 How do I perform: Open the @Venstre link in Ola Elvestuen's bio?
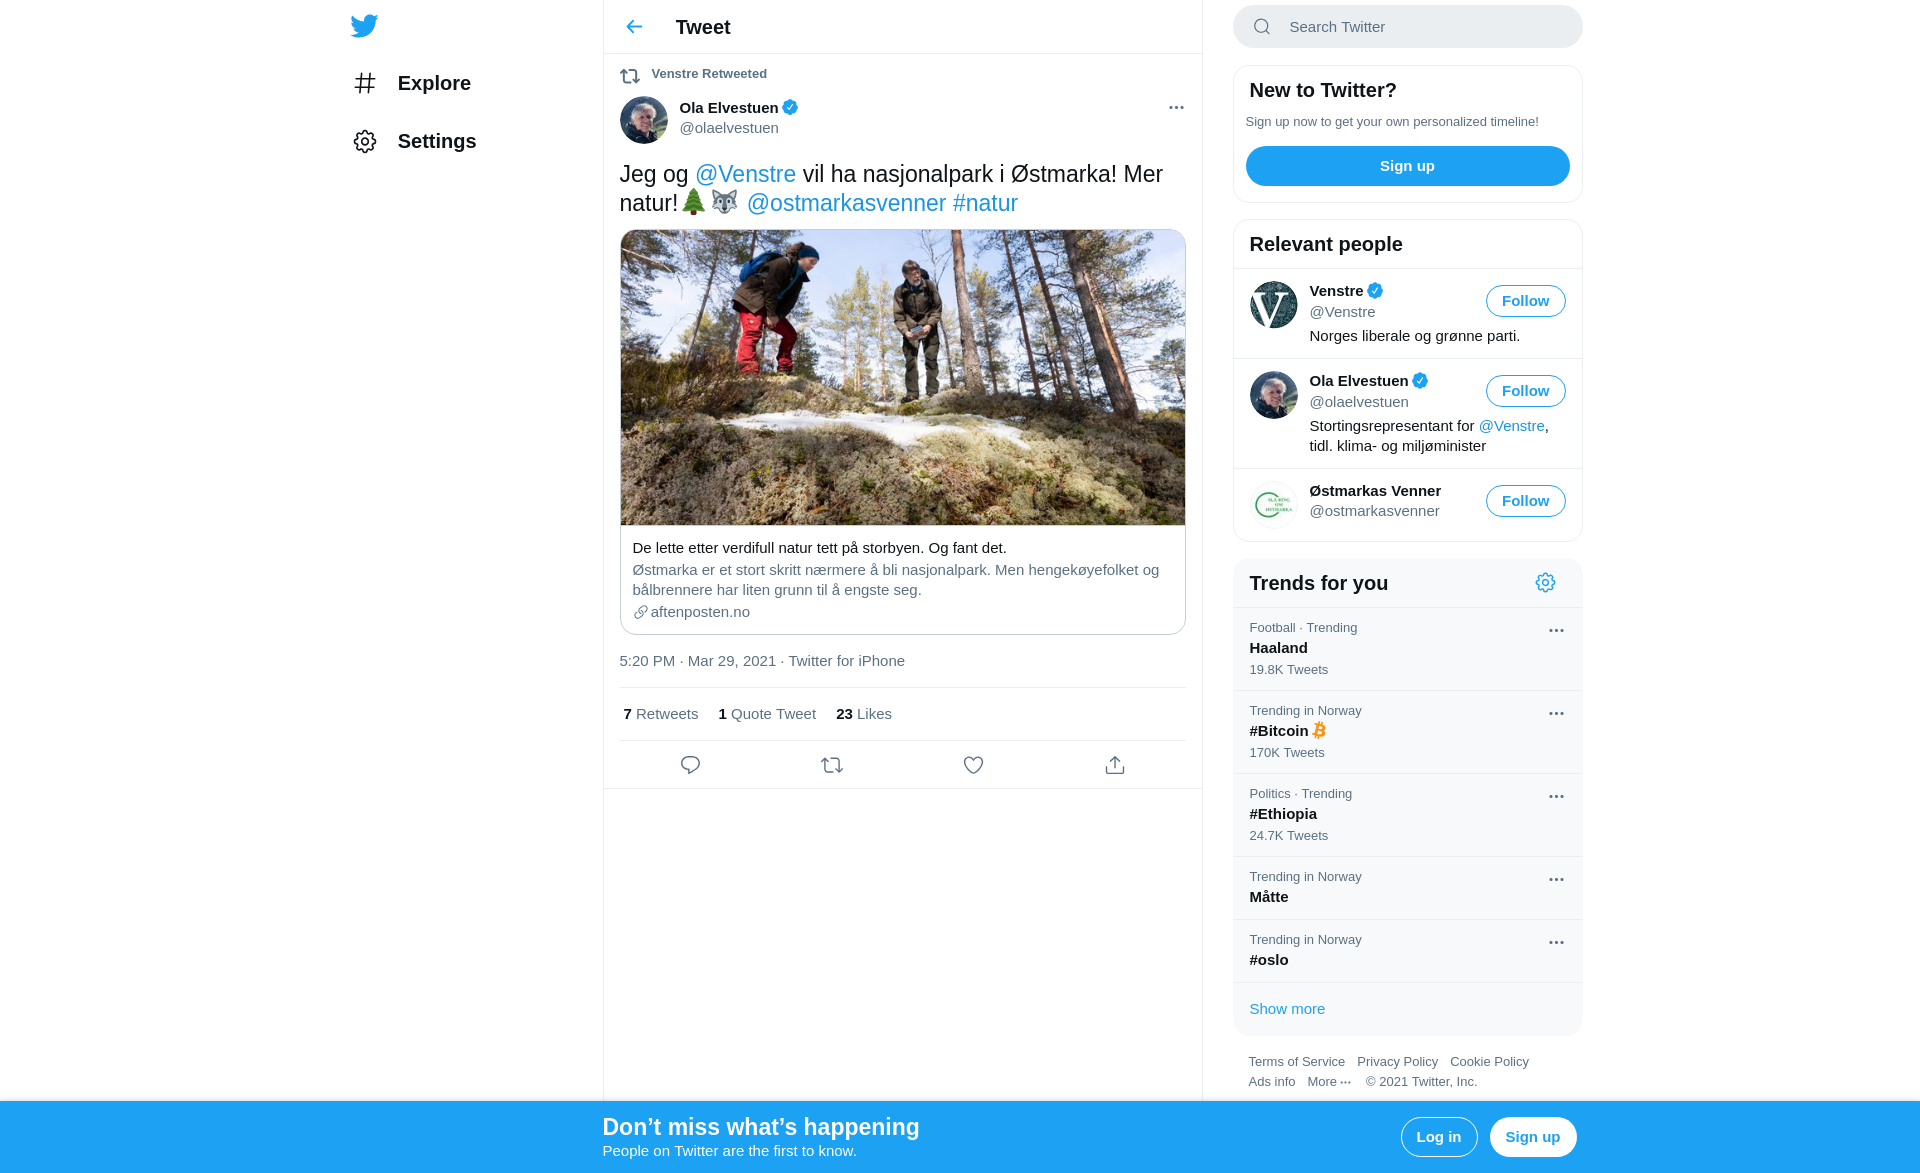tap(1512, 426)
